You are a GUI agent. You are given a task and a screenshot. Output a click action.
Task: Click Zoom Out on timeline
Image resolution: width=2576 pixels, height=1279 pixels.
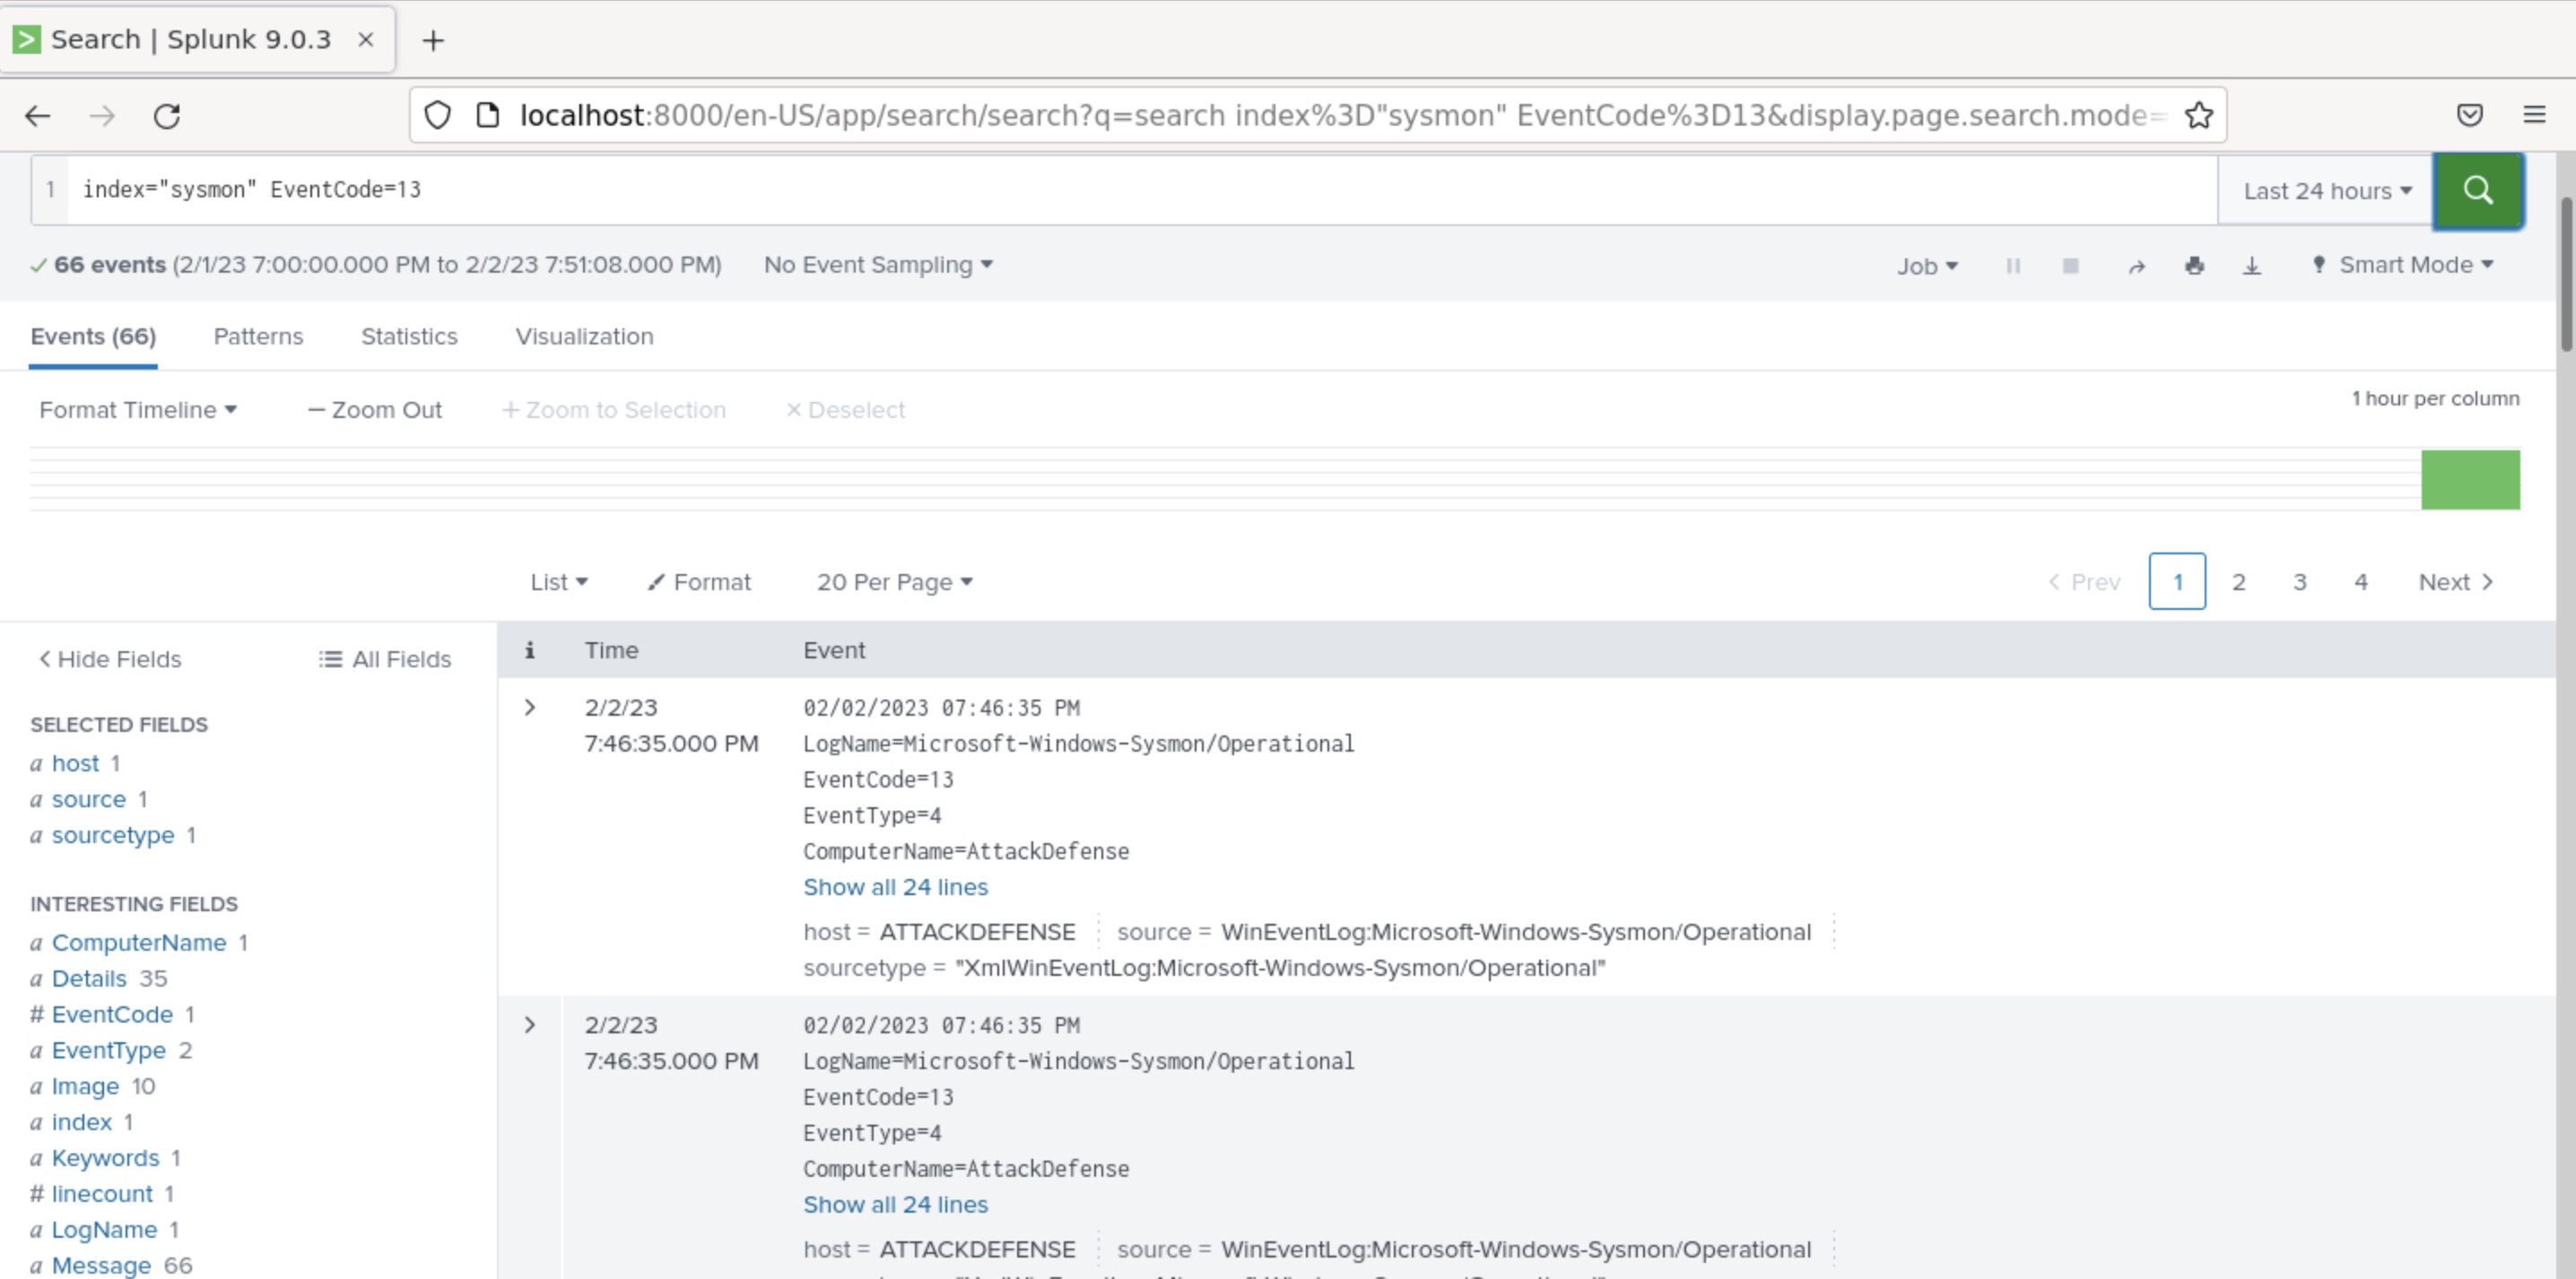[x=375, y=410]
